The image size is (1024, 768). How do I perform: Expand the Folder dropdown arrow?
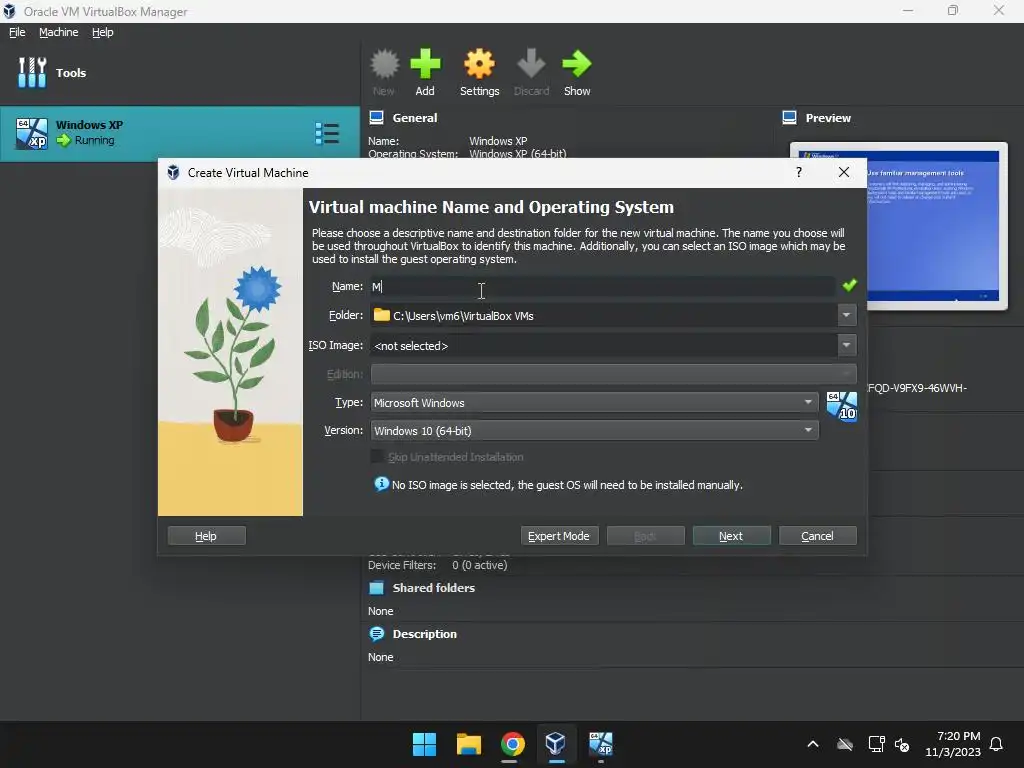click(846, 315)
